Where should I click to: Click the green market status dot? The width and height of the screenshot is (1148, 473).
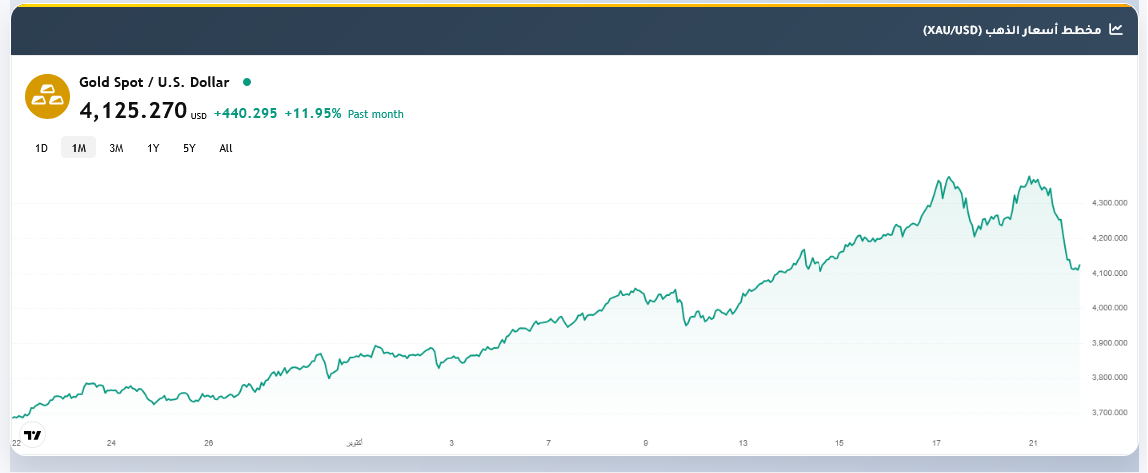pyautogui.click(x=247, y=82)
